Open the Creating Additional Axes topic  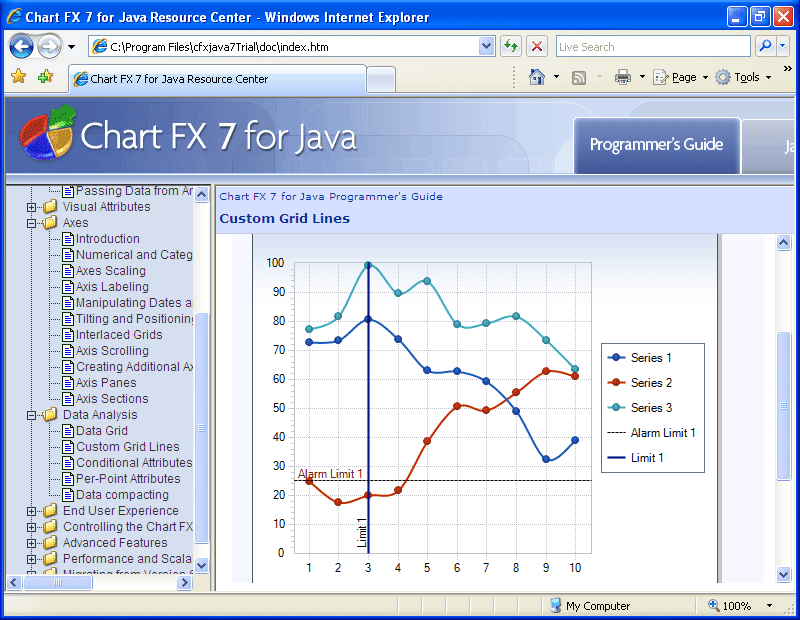coord(135,367)
